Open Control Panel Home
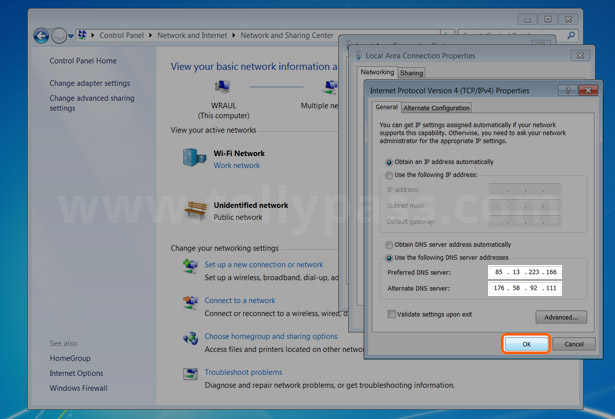 [83, 61]
